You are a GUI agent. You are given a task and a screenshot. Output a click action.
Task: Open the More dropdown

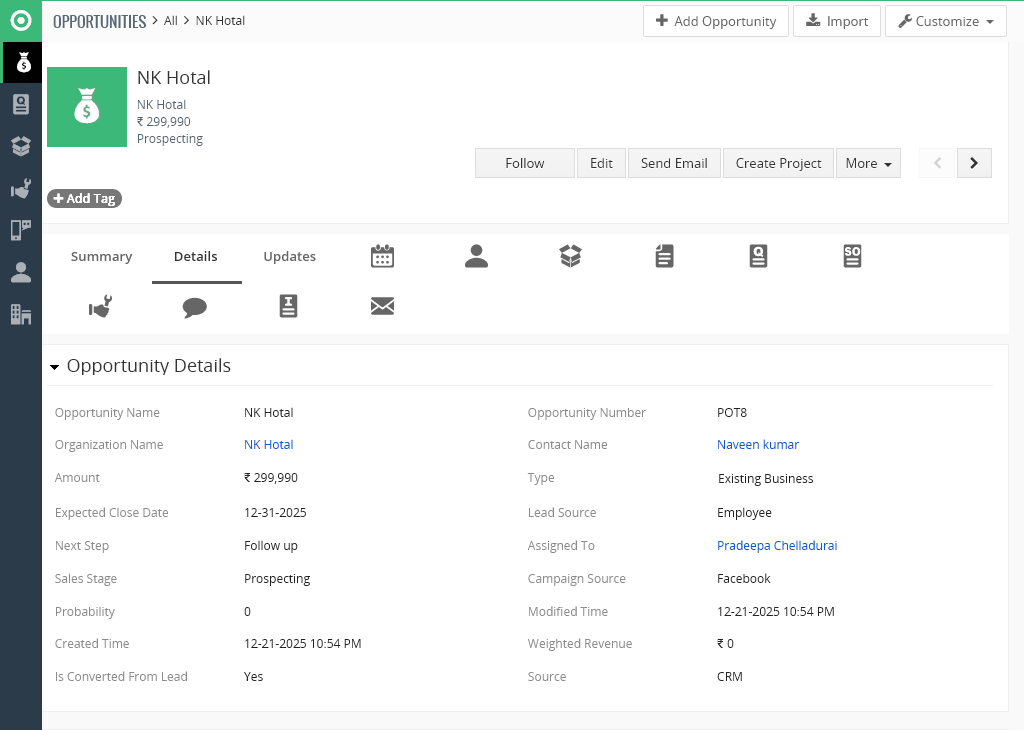click(868, 163)
